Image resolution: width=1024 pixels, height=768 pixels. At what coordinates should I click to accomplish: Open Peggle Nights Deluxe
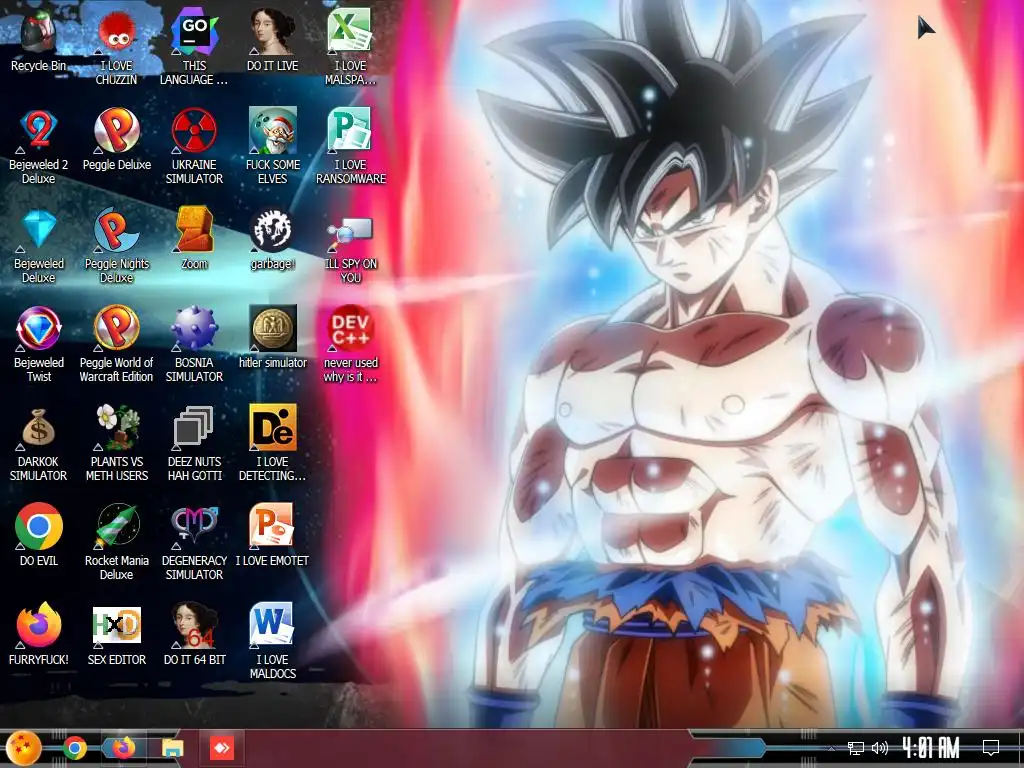[116, 229]
